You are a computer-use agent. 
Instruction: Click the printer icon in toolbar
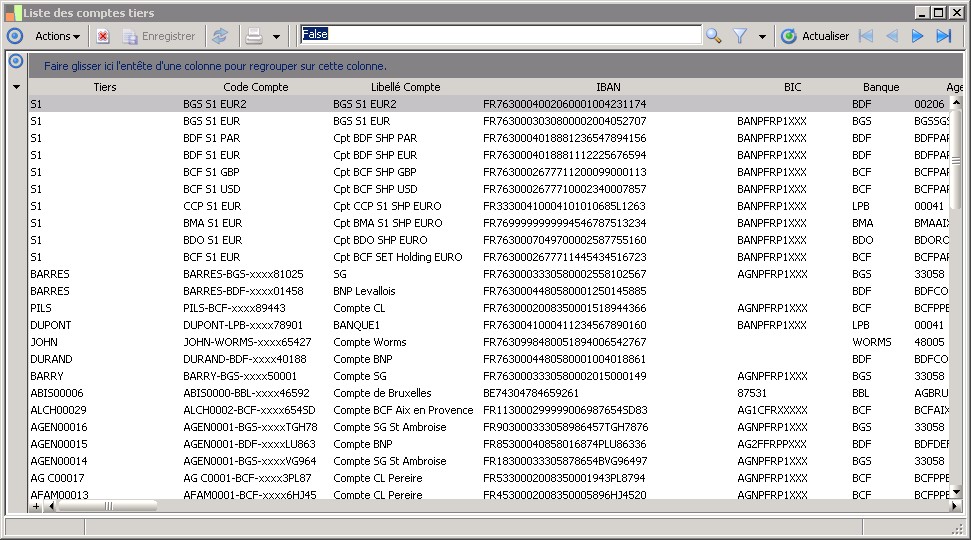tap(254, 36)
